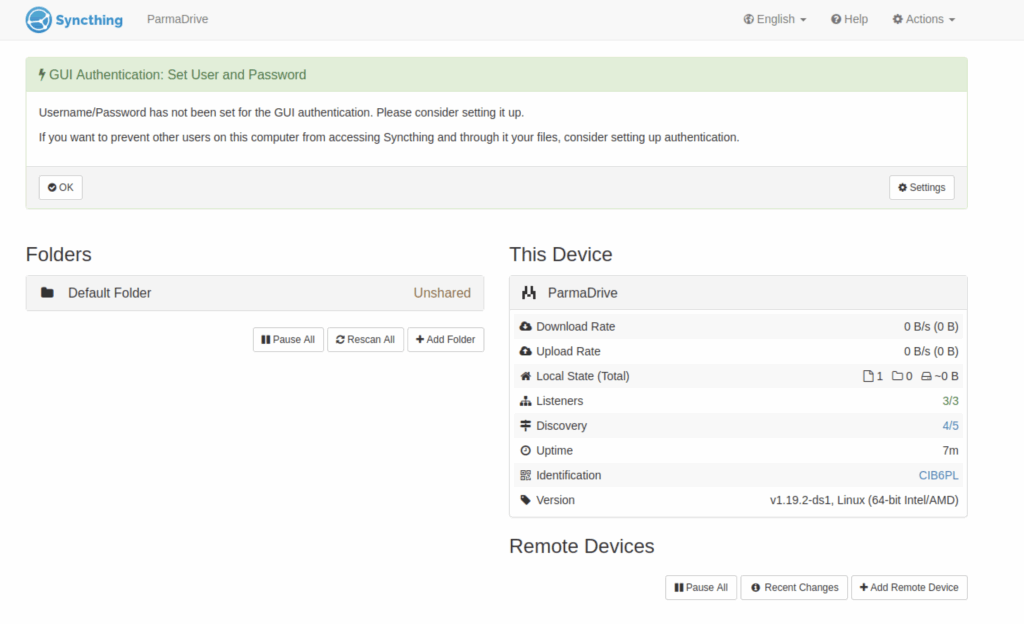This screenshot has height=624, width=1024.
Task: Open the Actions dropdown menu
Action: coord(923,20)
